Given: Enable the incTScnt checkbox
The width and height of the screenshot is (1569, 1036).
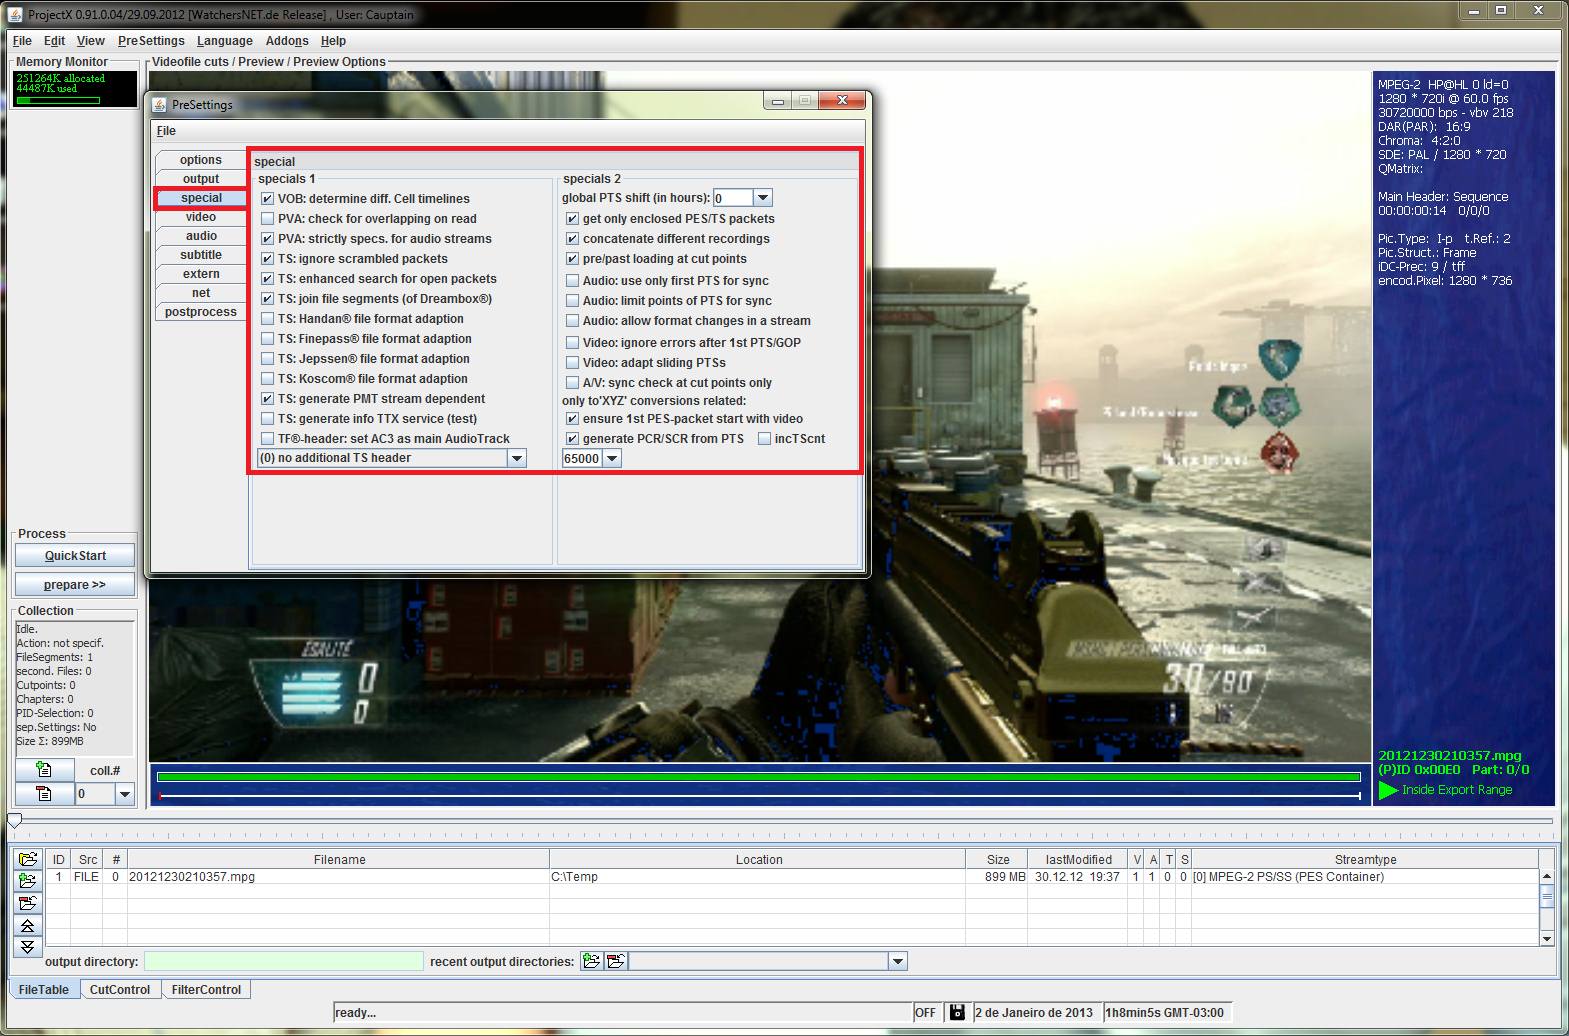Looking at the screenshot, I should 764,439.
